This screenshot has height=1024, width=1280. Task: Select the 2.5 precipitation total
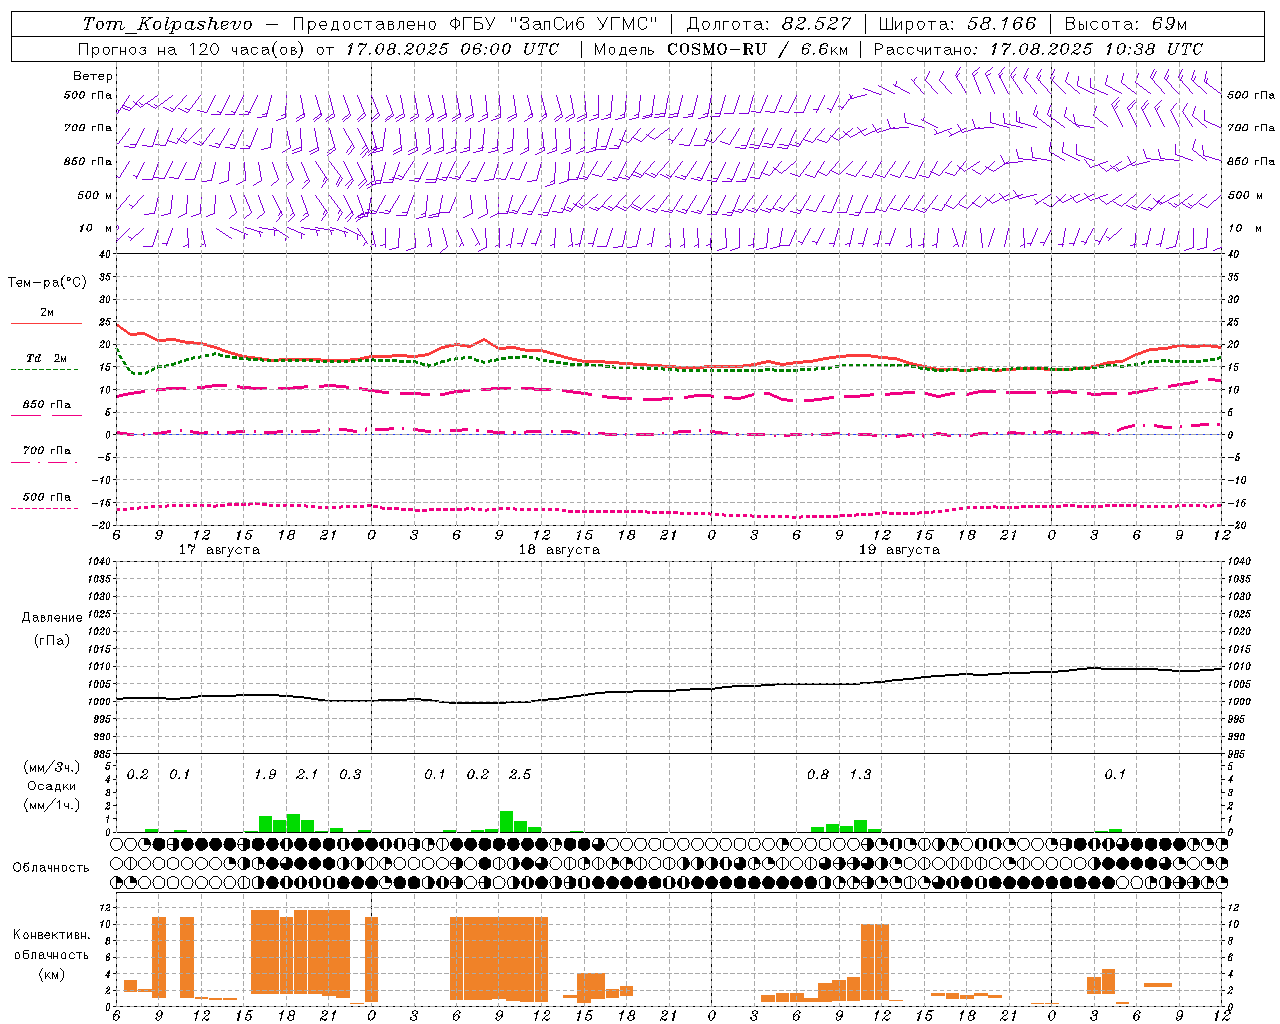click(x=520, y=774)
